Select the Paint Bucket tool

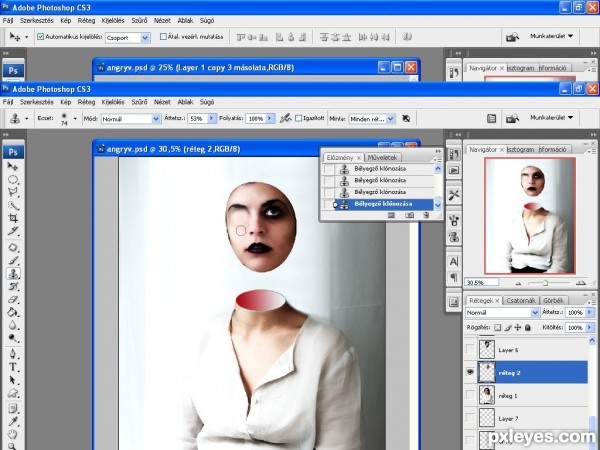point(13,312)
